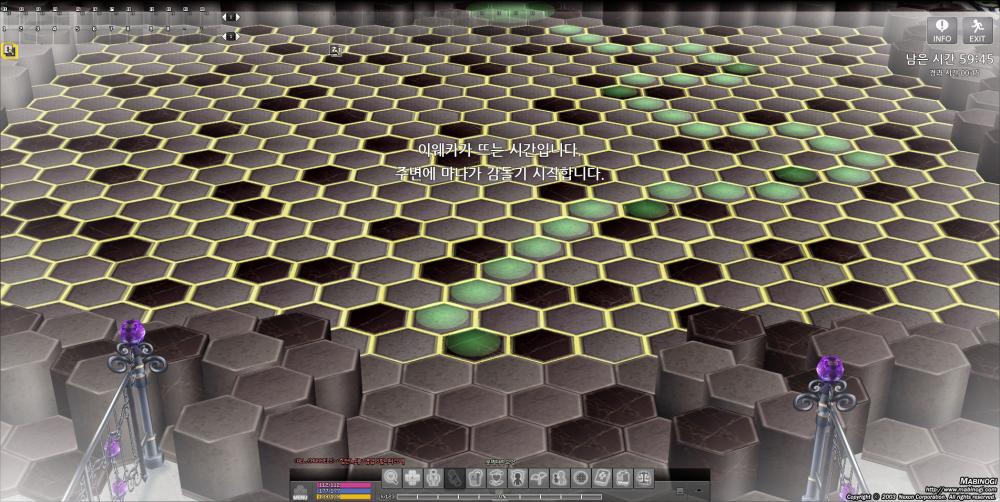The width and height of the screenshot is (1000, 502).
Task: Select the yellow-highlighted icon at left edge
Action: coord(9,50)
